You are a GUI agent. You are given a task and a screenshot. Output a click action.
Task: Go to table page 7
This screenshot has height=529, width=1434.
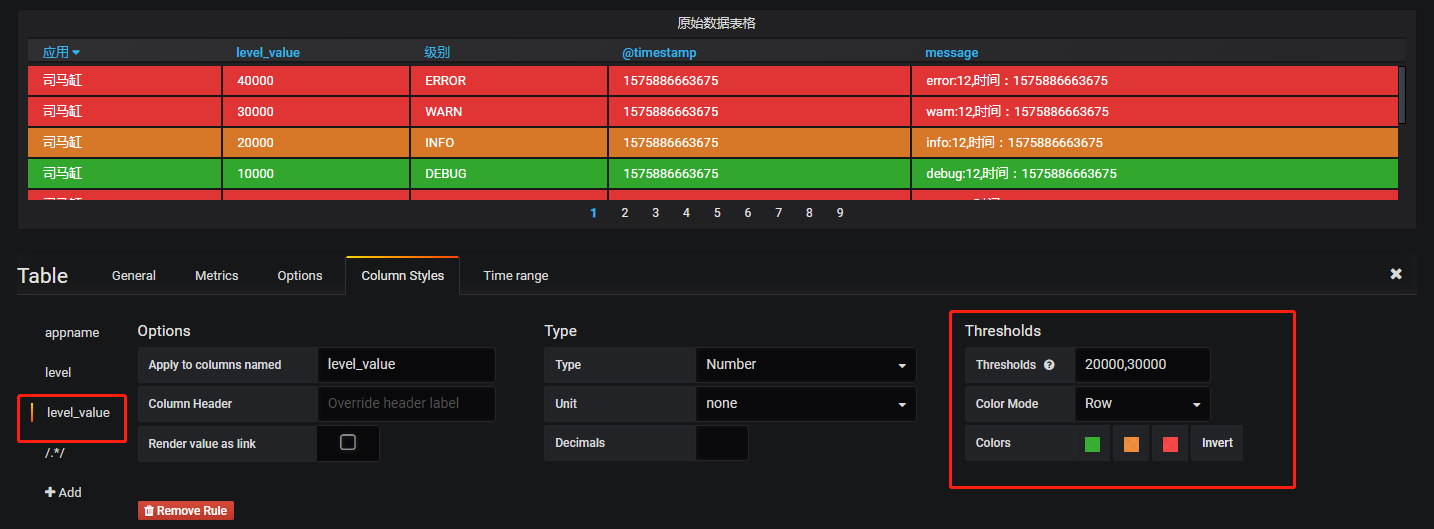coord(778,213)
